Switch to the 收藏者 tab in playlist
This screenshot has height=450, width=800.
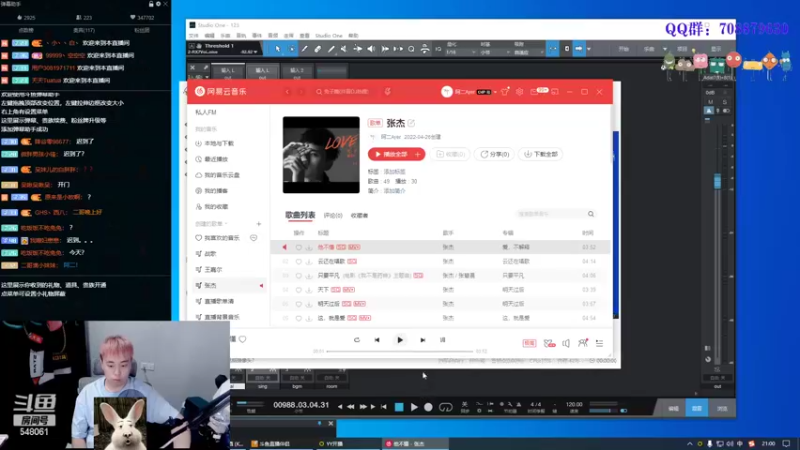point(359,215)
